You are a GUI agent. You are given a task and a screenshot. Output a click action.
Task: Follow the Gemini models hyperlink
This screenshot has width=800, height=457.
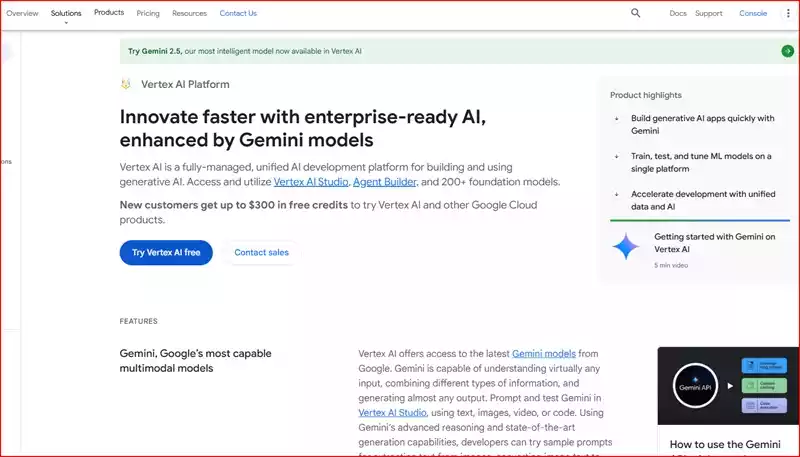[x=544, y=353]
